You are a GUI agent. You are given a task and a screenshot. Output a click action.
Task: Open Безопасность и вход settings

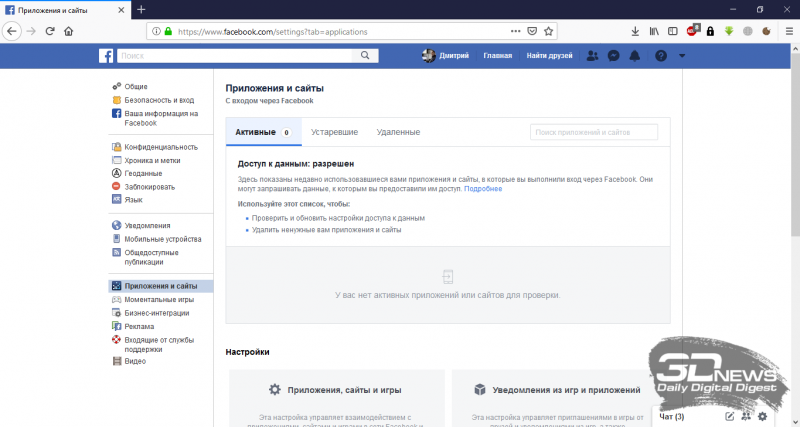(x=161, y=100)
